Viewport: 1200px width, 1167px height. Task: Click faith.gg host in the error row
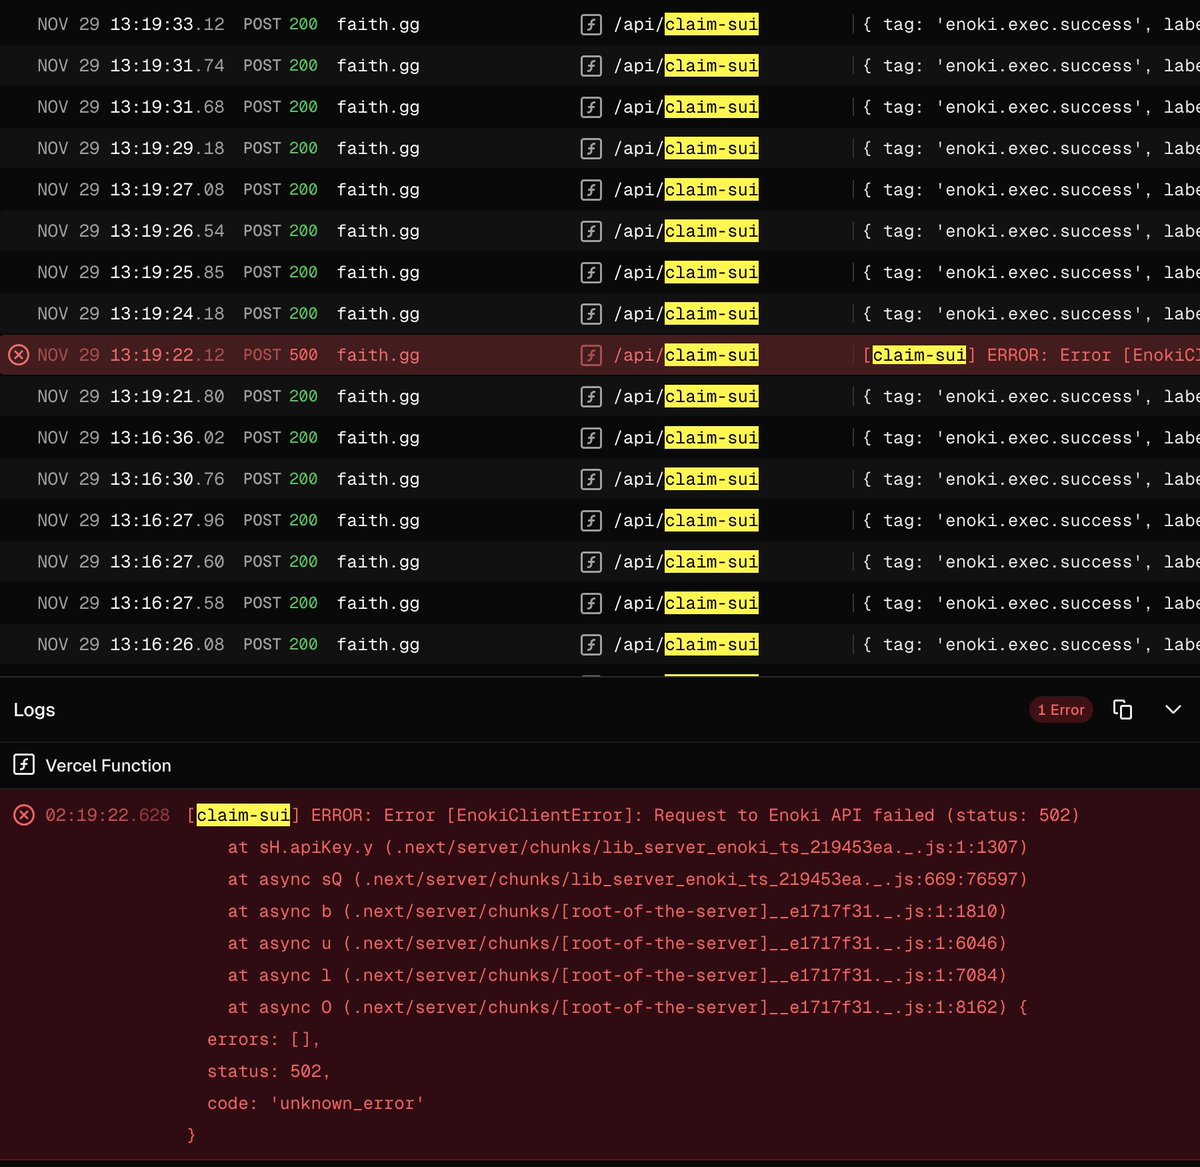tap(378, 355)
